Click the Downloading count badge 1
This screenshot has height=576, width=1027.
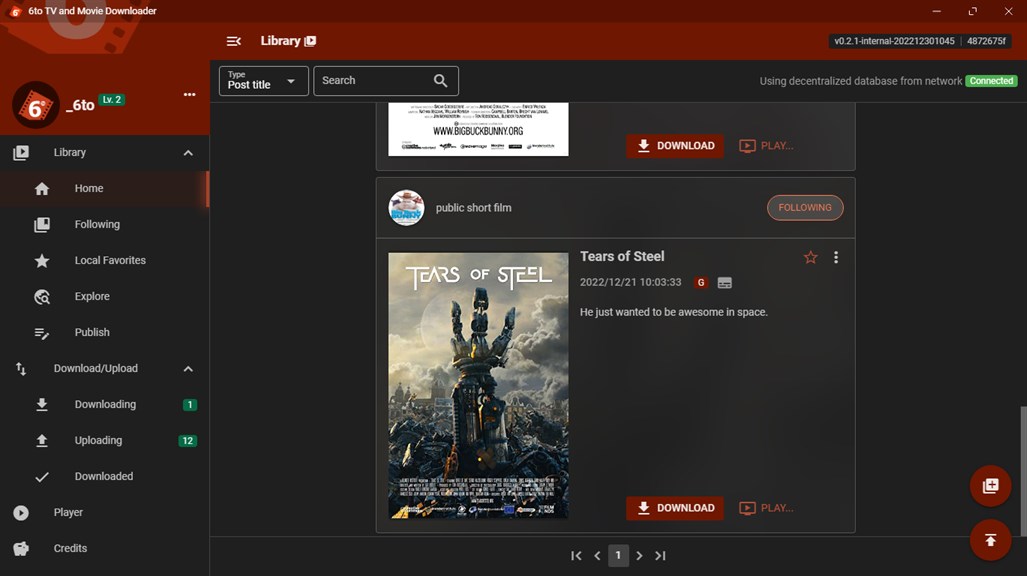190,405
